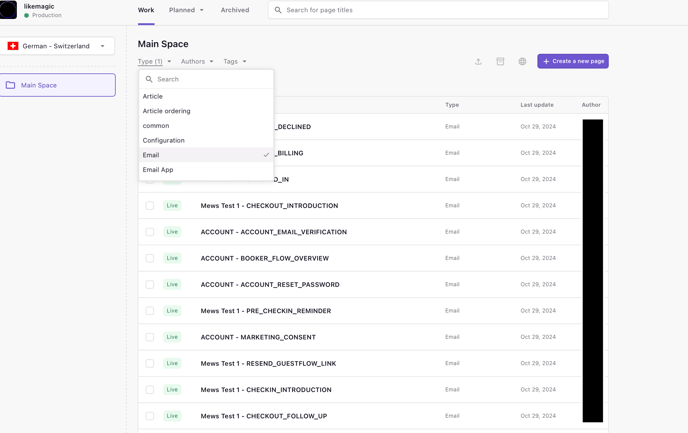
Task: Click the checkmark beside Email option
Action: point(266,155)
